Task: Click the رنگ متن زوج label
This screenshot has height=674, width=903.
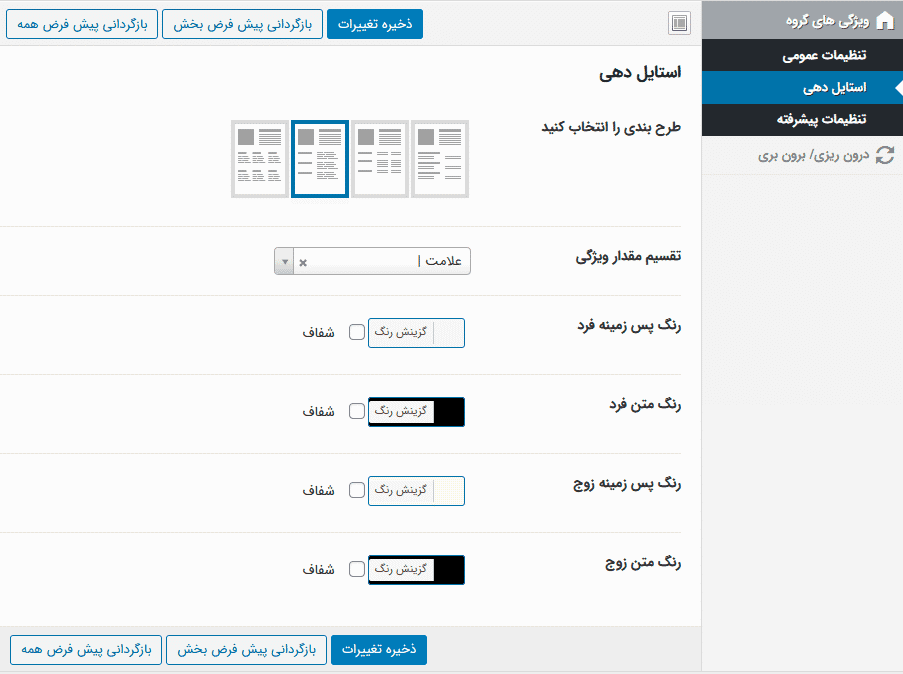Action: click(643, 563)
